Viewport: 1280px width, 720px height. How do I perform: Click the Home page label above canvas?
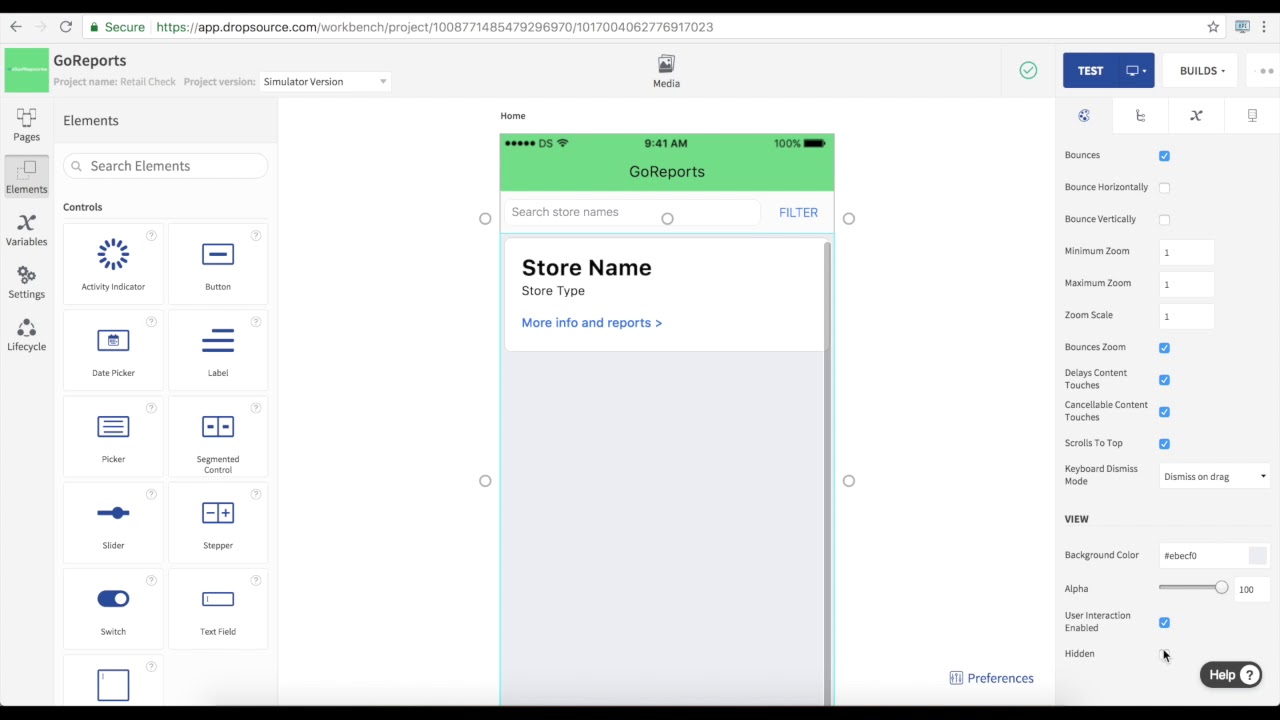(513, 116)
